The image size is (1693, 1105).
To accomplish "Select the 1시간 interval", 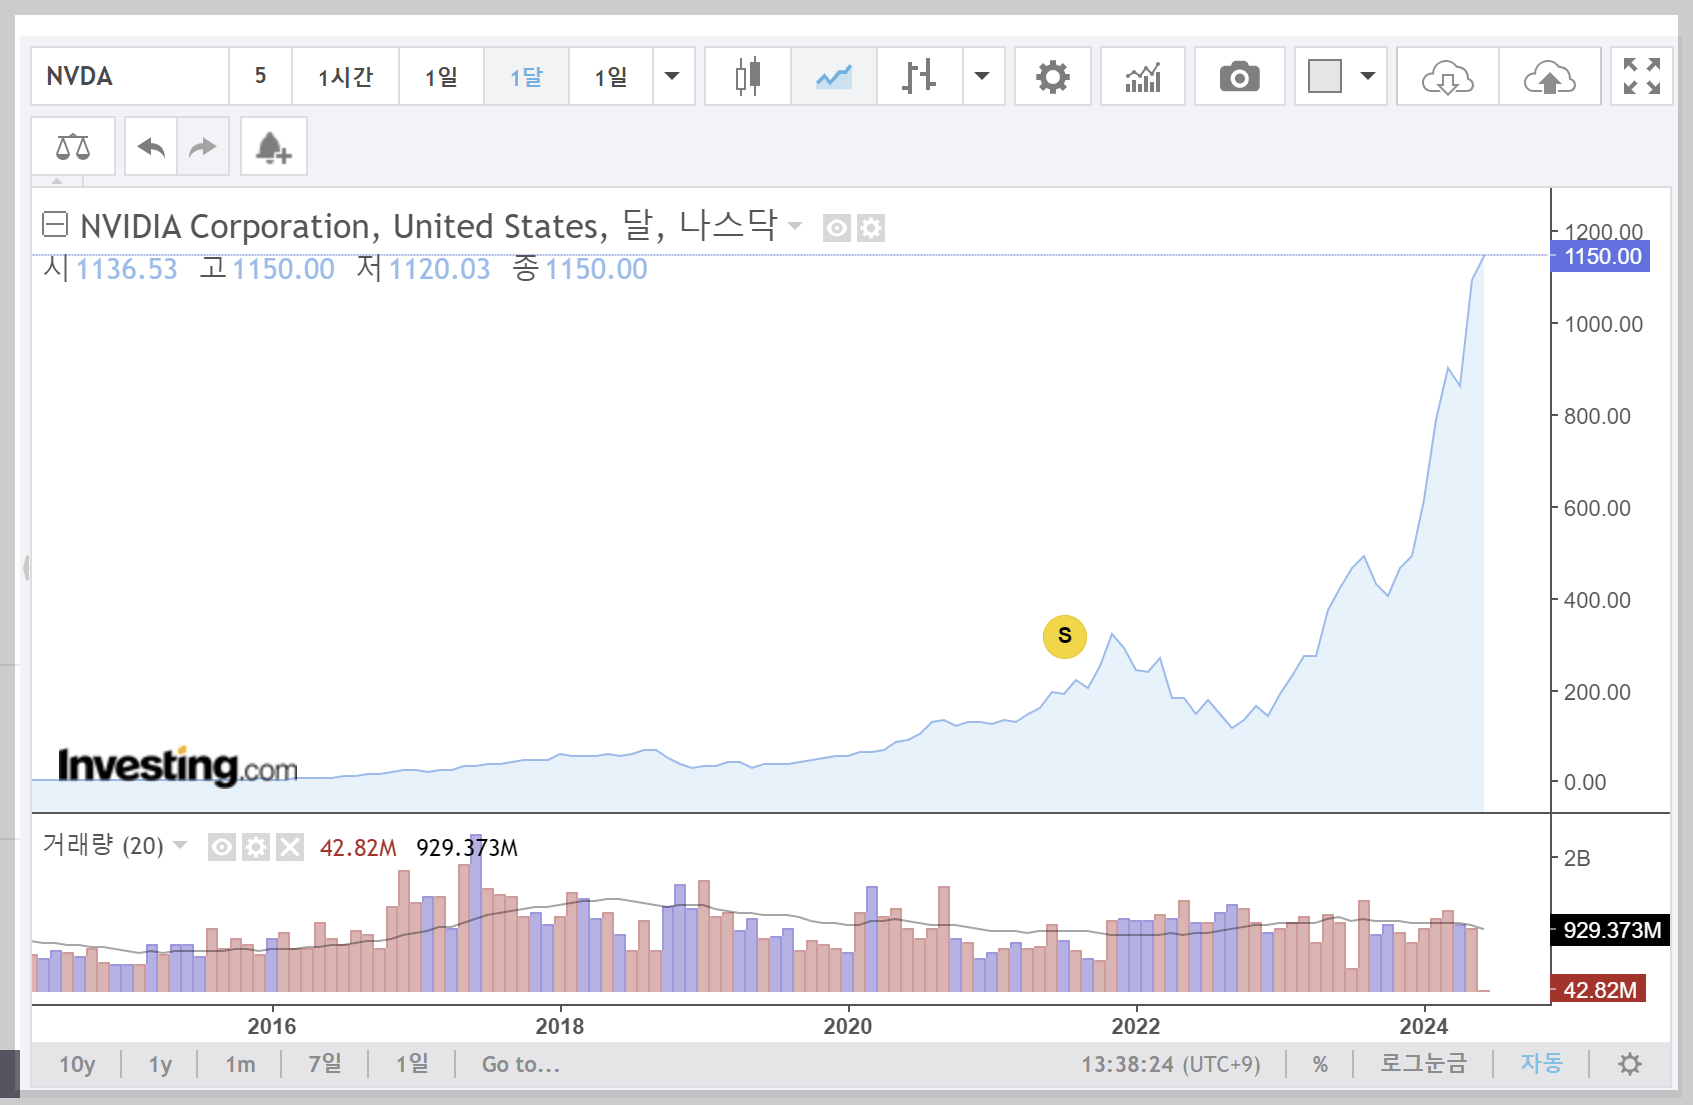I will tap(345, 76).
